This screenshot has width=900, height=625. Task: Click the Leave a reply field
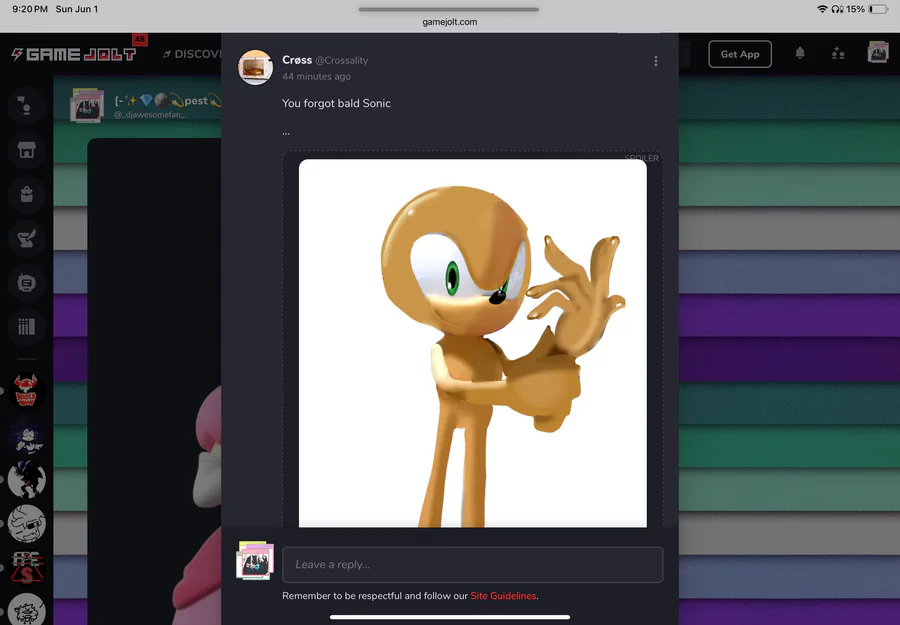(472, 565)
